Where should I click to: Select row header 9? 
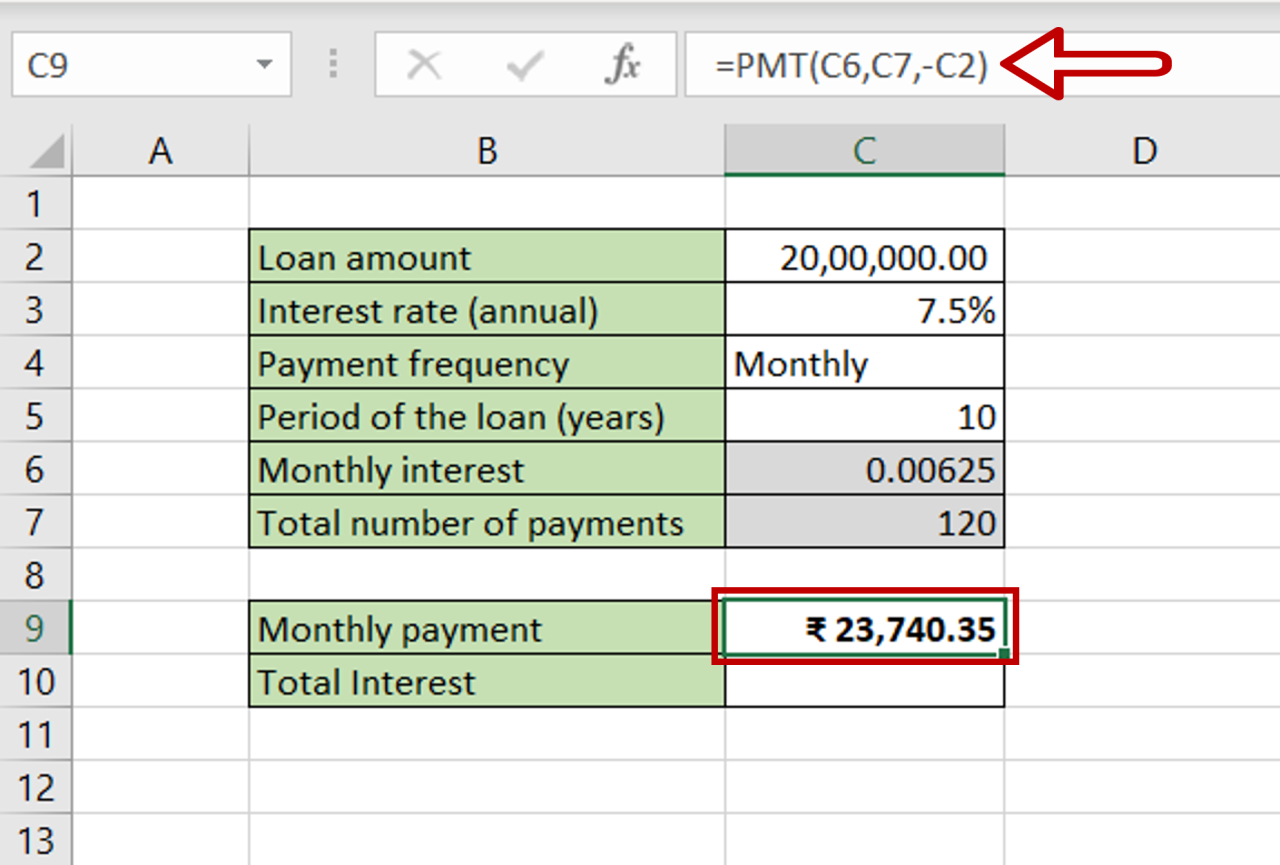click(37, 628)
